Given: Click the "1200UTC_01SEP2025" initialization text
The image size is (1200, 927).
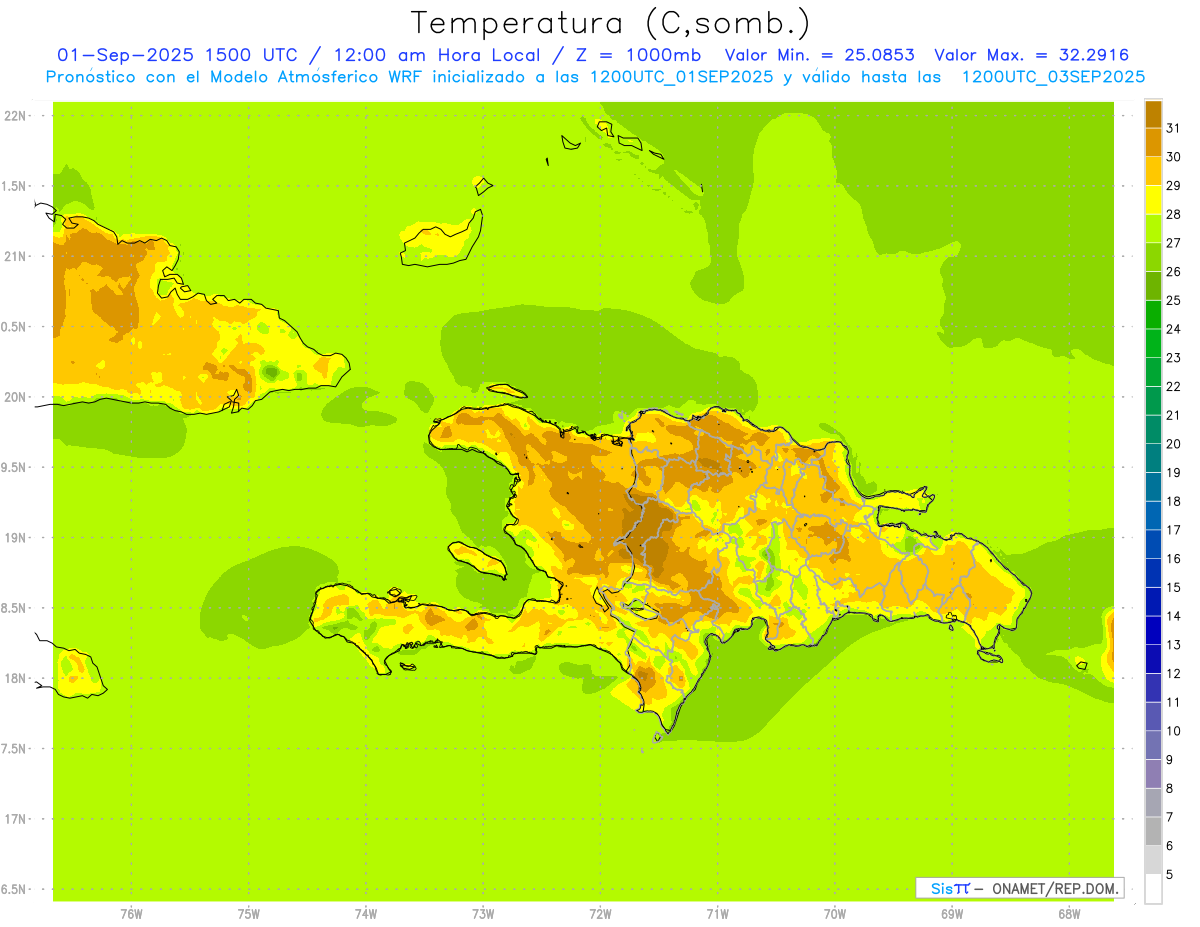Looking at the screenshot, I should click(682, 77).
